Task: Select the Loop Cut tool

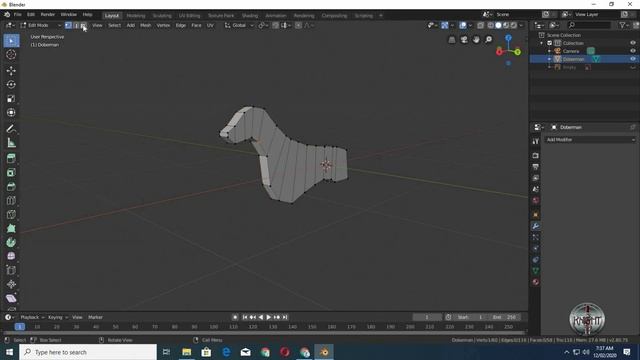Action: pyautogui.click(x=11, y=200)
